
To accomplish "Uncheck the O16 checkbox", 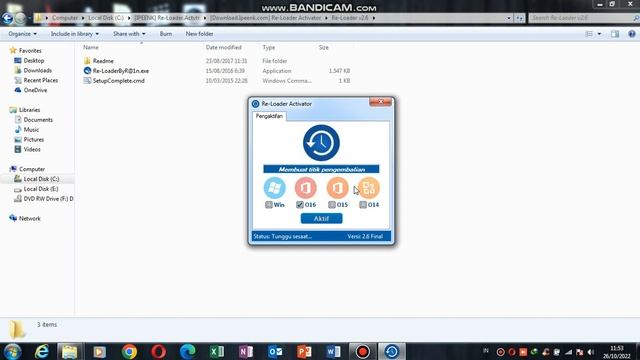I will click(x=300, y=204).
